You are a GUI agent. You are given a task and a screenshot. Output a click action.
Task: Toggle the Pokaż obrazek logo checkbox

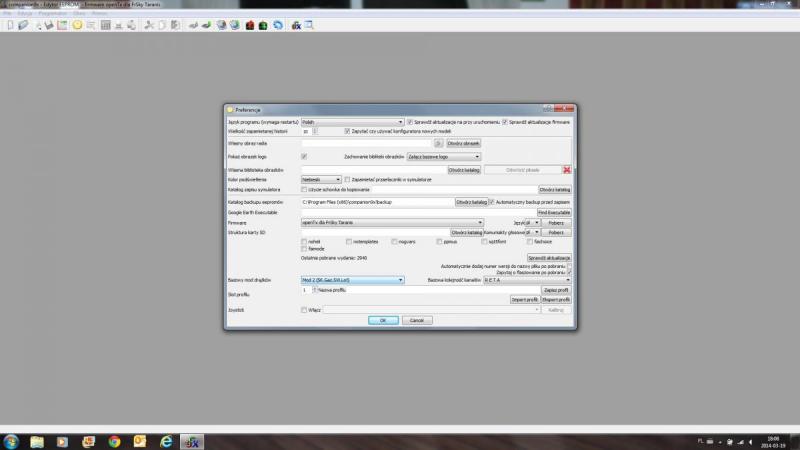click(x=304, y=156)
